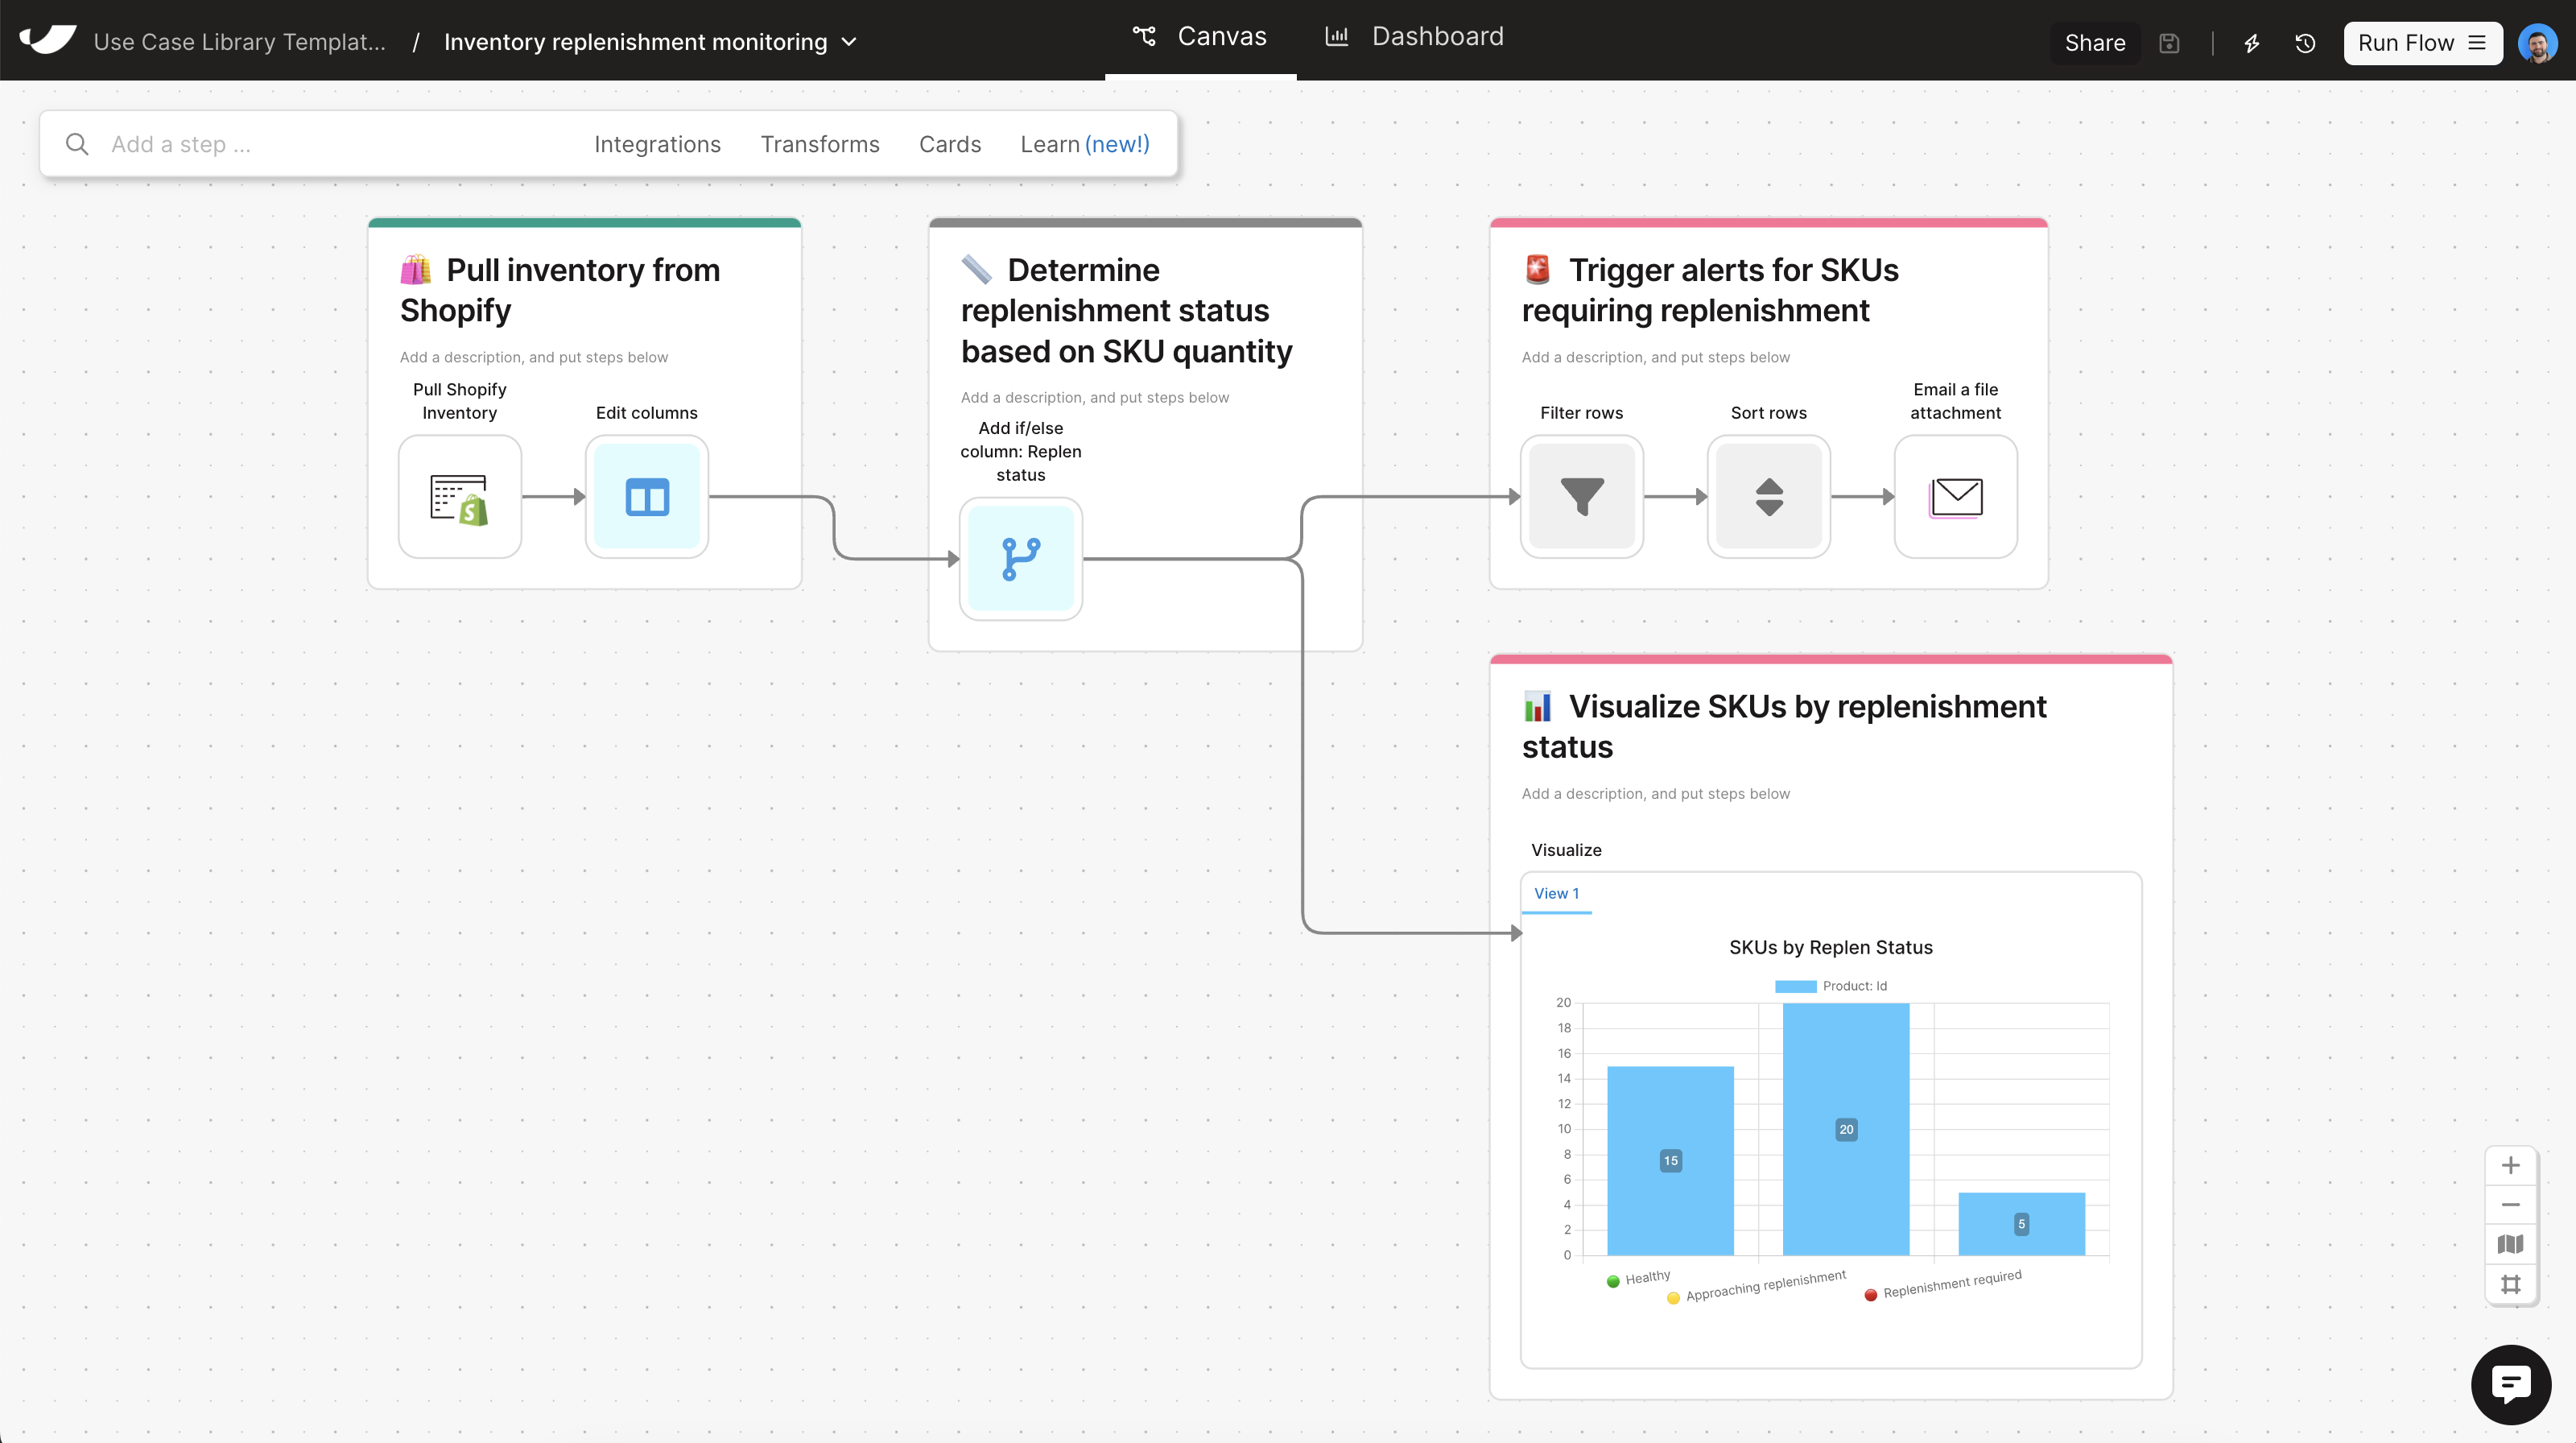
Task: Click the bar chart emoji on Visualize card
Action: tap(1537, 706)
